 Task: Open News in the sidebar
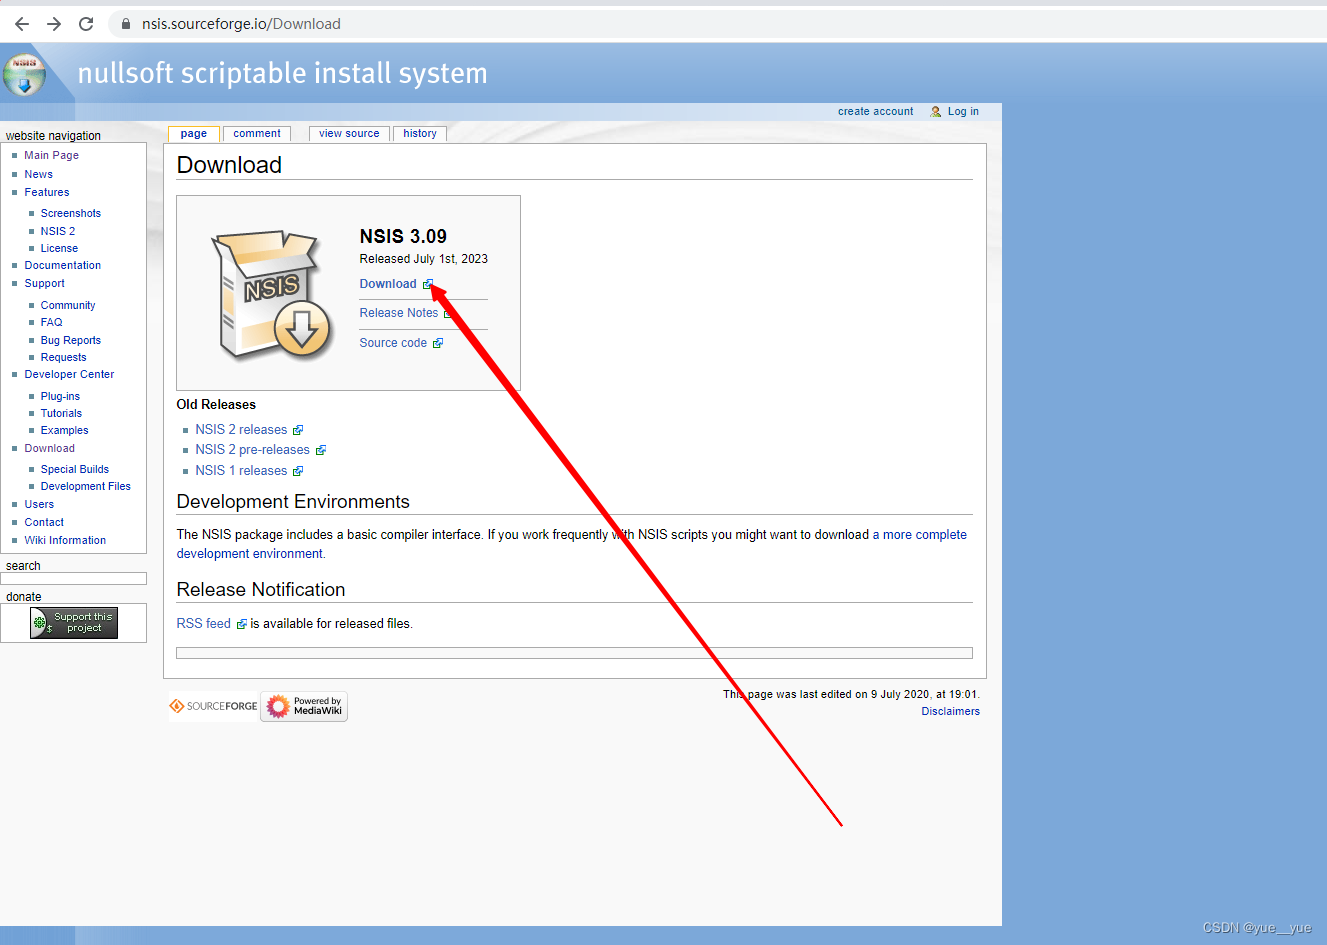pos(39,175)
